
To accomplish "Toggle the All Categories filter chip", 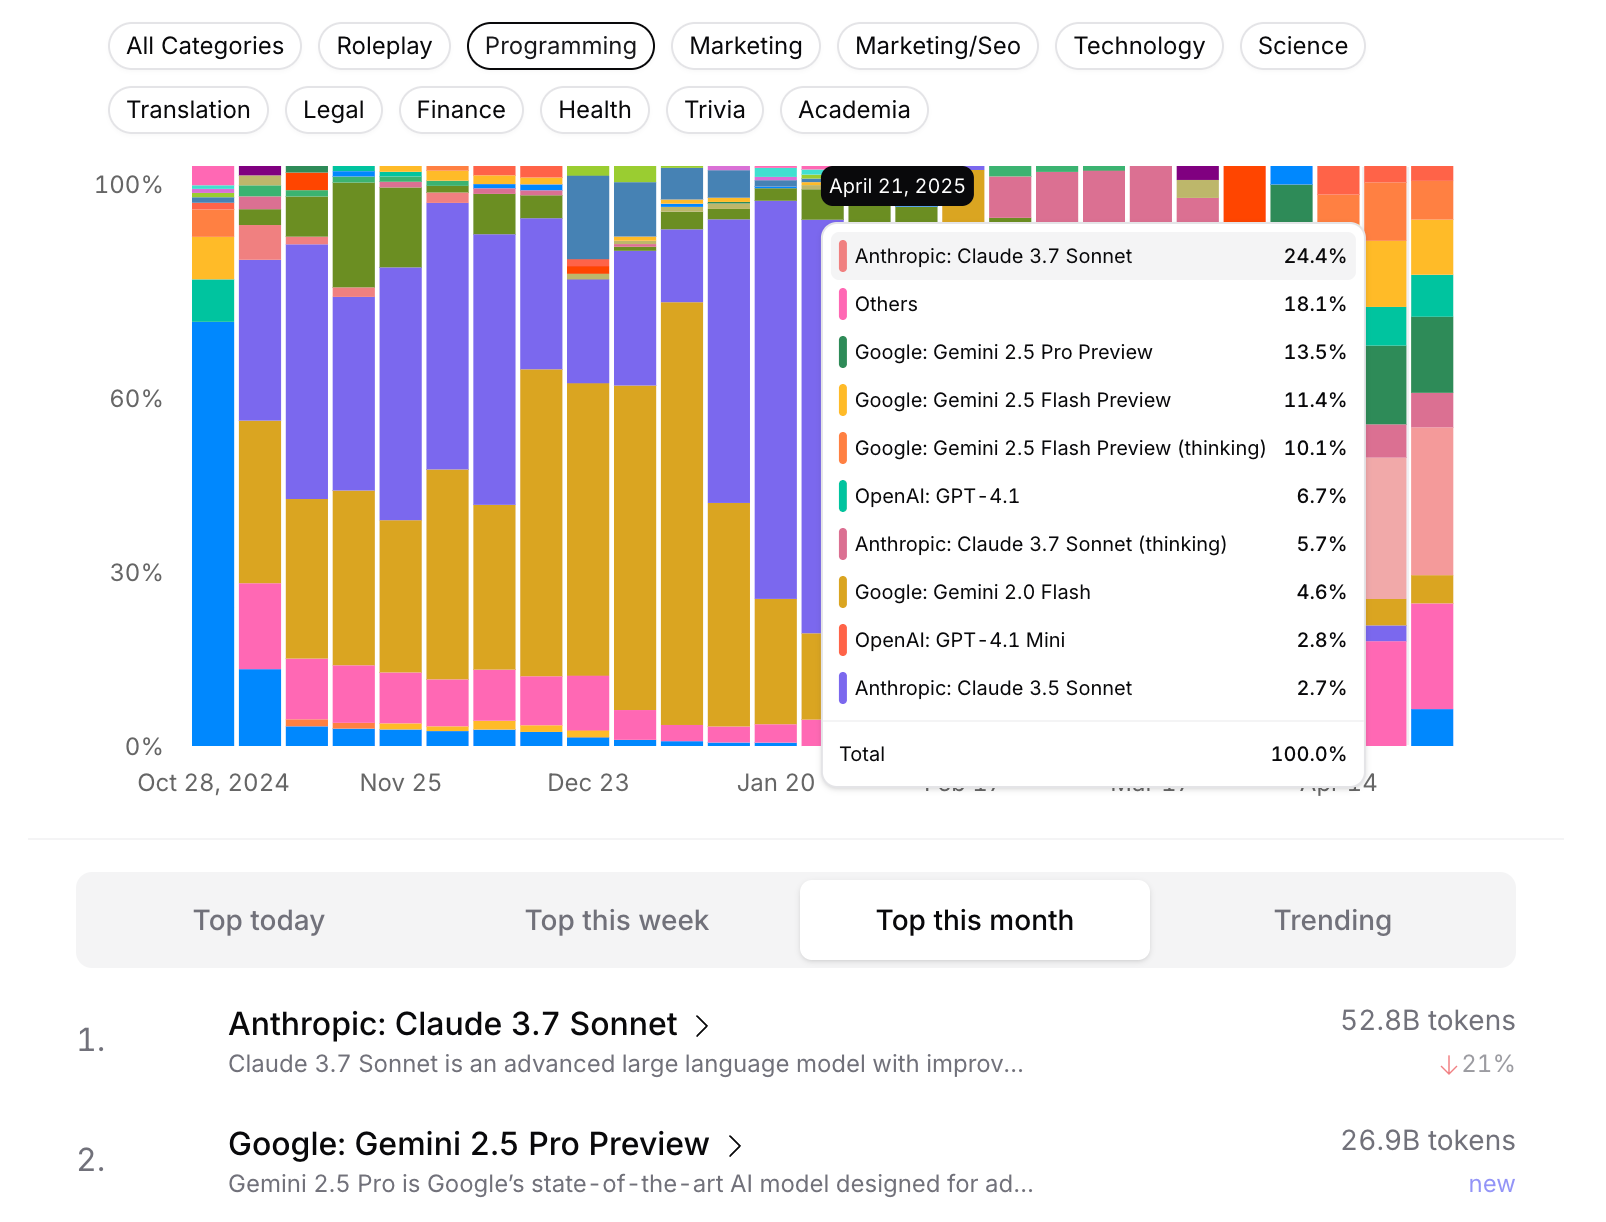I will coord(205,46).
